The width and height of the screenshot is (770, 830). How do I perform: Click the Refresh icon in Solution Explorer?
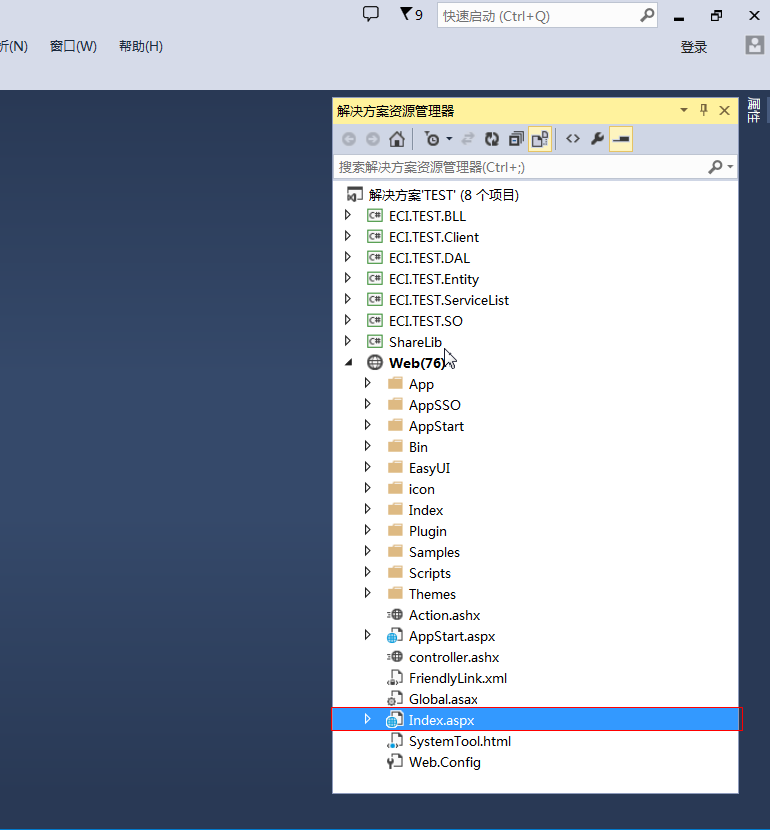click(492, 139)
